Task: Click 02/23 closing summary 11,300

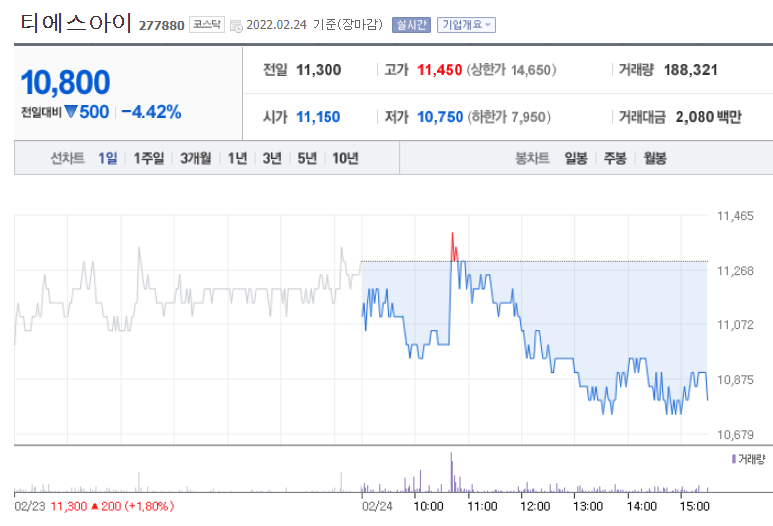Action: [x=69, y=506]
